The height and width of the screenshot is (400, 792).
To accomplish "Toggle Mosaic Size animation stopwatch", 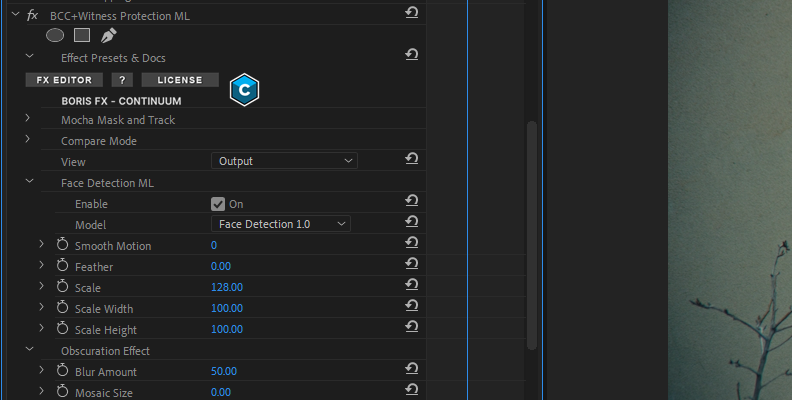I will tap(62, 391).
